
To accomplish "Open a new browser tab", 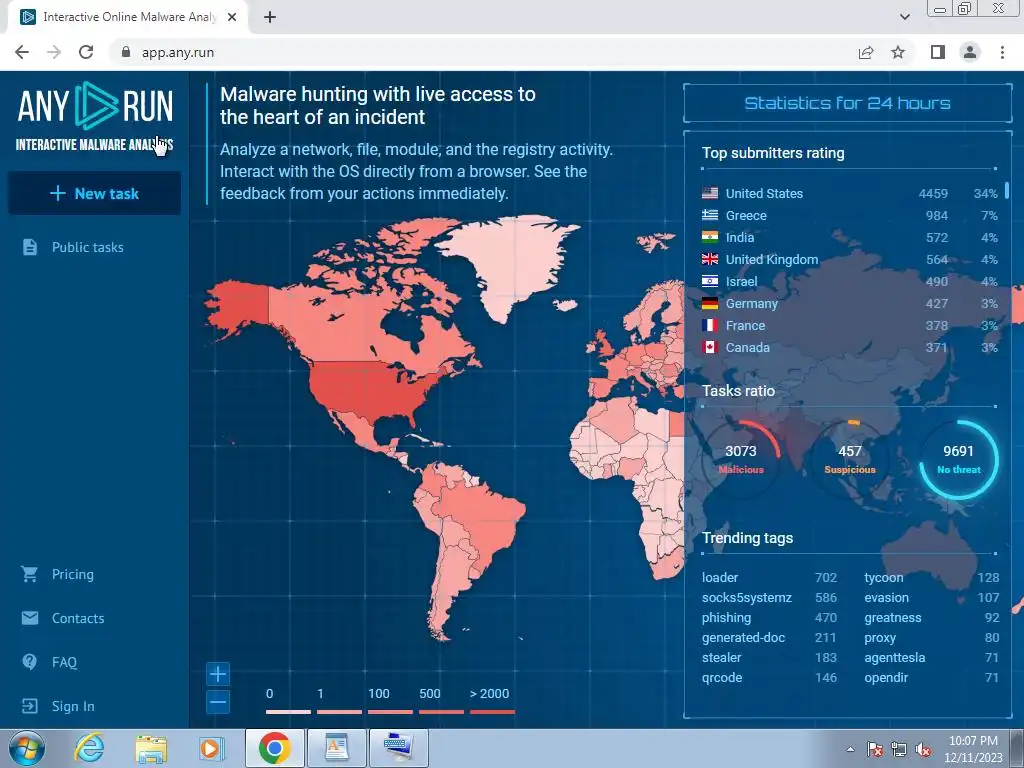I will (270, 17).
